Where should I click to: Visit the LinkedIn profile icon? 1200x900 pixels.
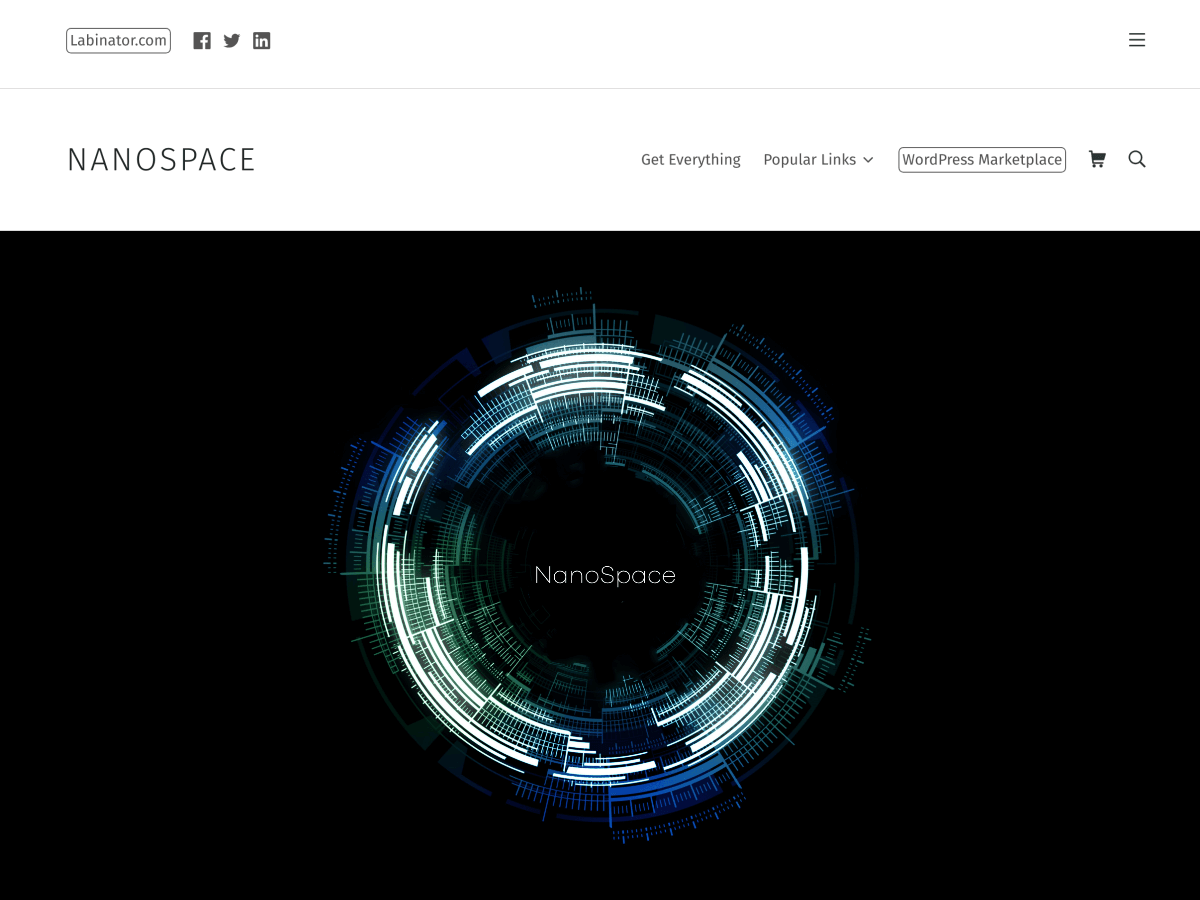tap(261, 40)
